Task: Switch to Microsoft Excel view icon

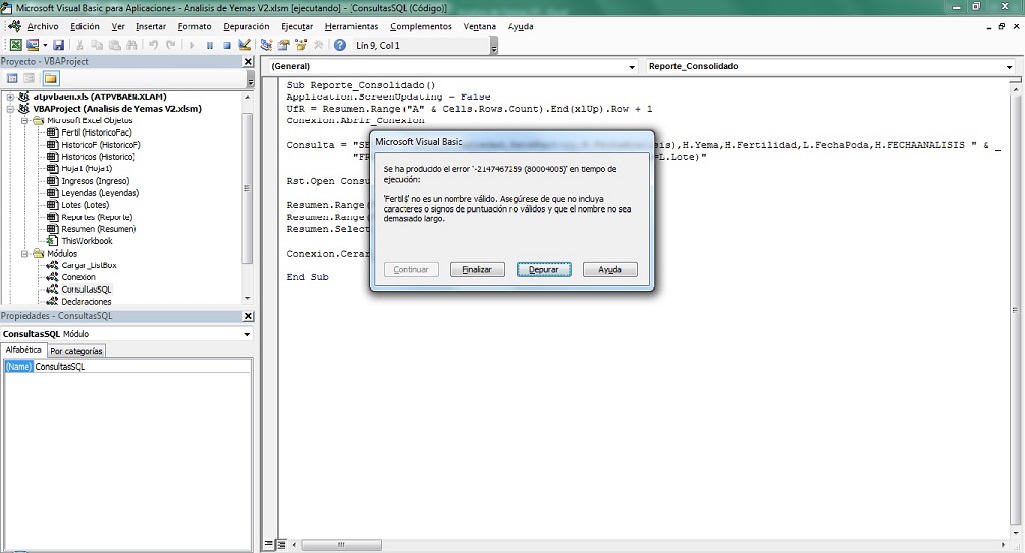Action: [15, 45]
